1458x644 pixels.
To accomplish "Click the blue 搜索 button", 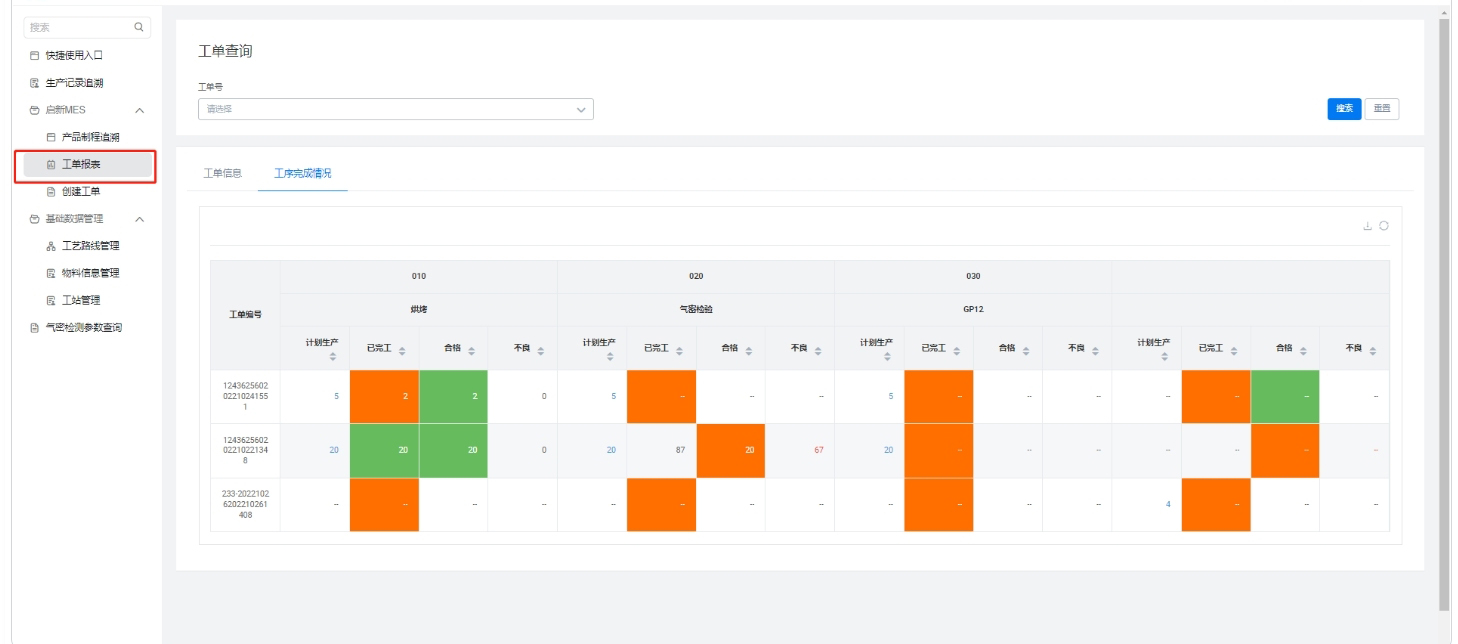I will coord(1344,109).
